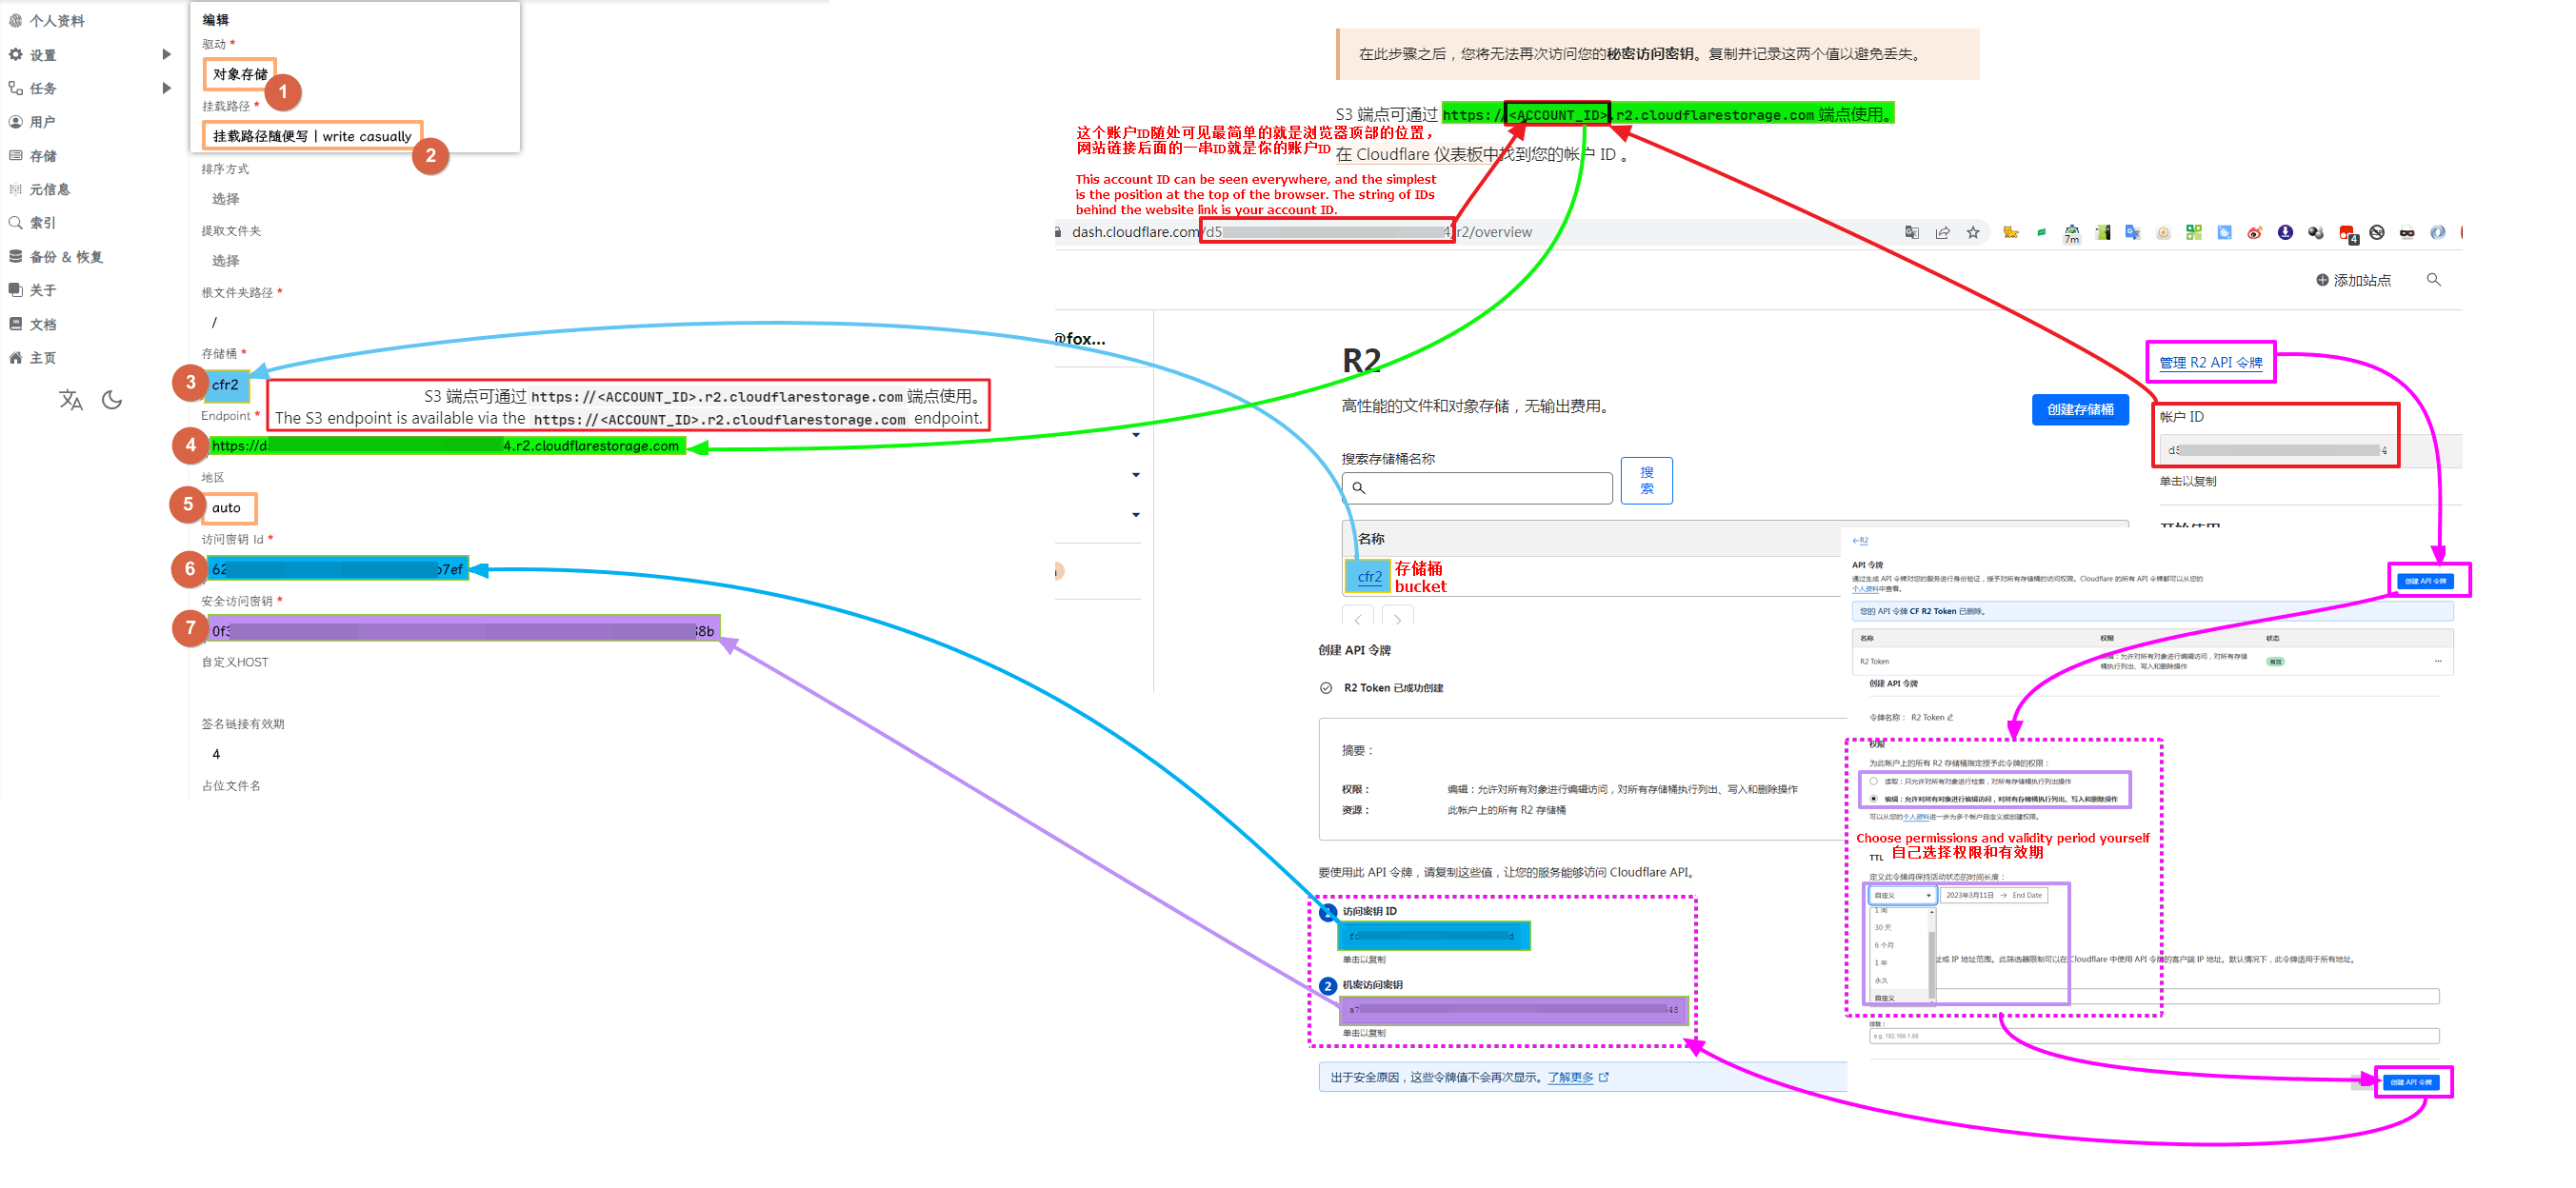Switch language with the translate icon
The height and width of the screenshot is (1188, 2576).
pos(71,400)
